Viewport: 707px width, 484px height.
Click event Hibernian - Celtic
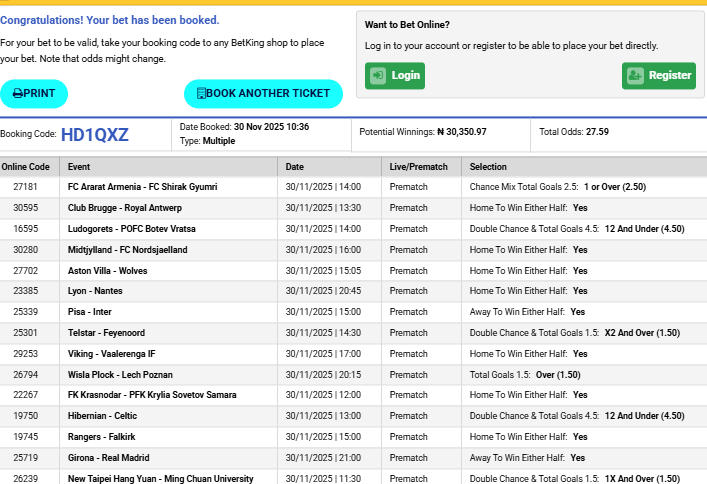point(102,416)
